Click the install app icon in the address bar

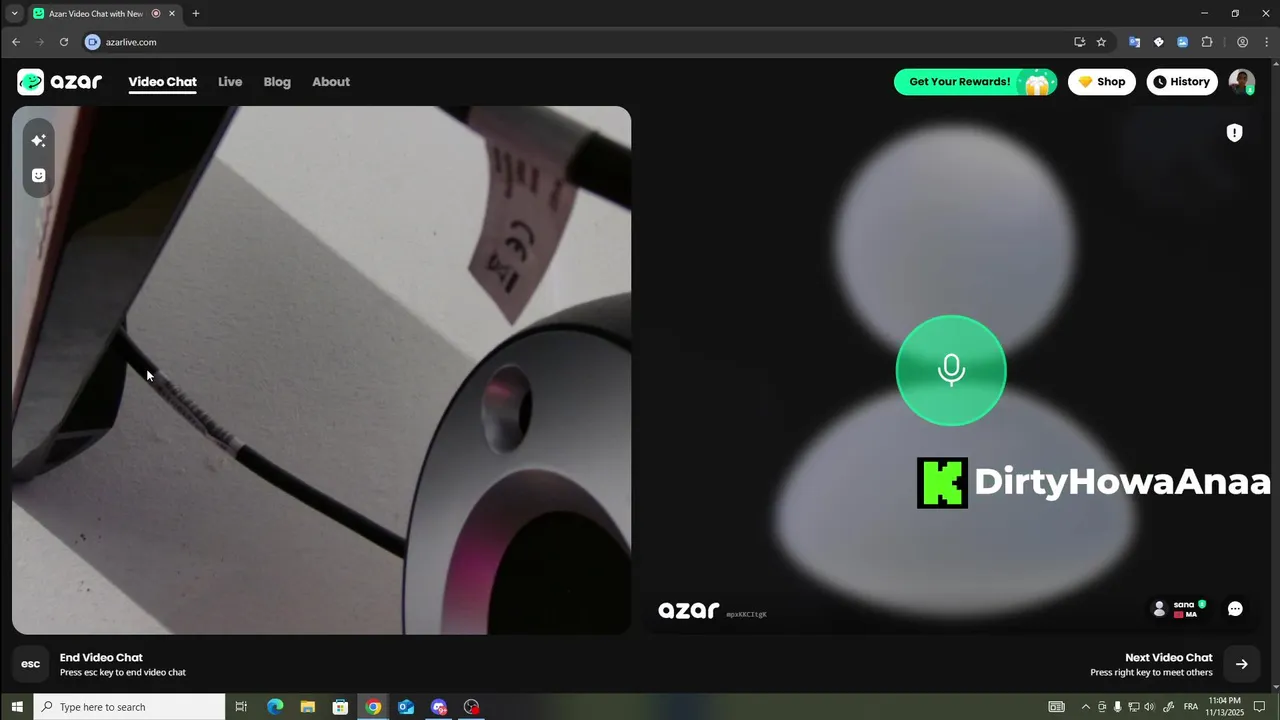pyautogui.click(x=1079, y=42)
